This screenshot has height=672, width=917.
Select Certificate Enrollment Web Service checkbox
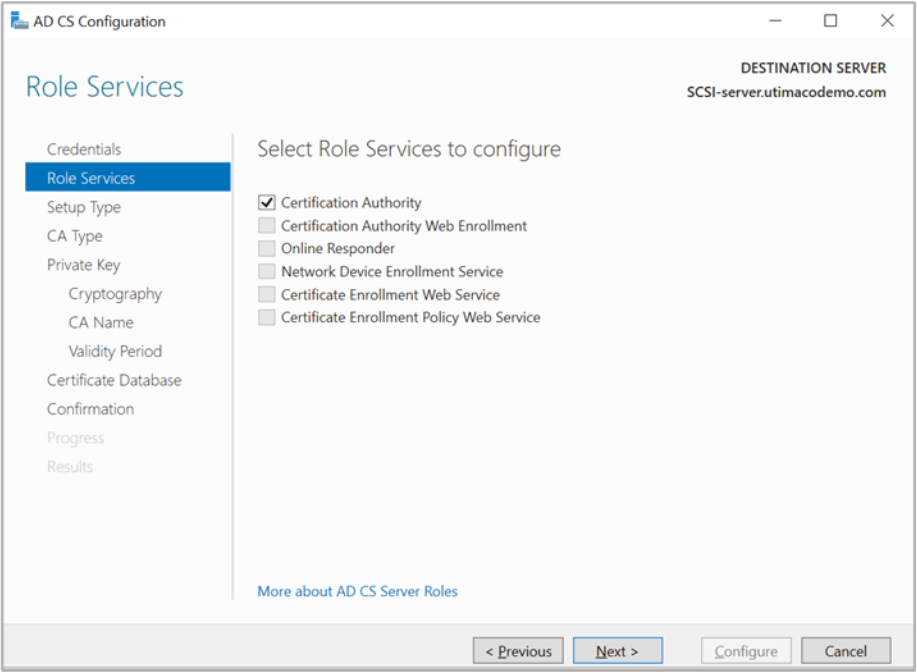click(x=266, y=295)
